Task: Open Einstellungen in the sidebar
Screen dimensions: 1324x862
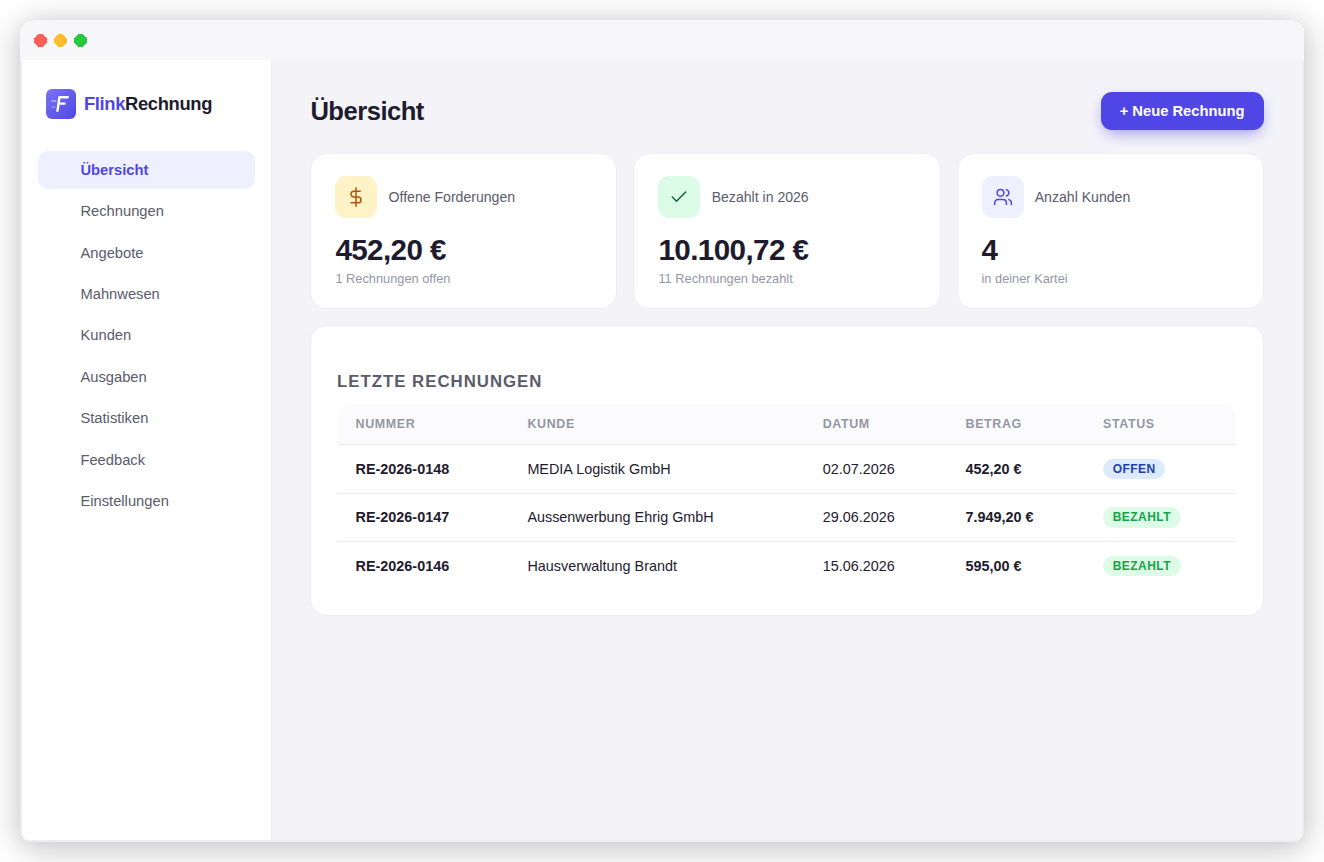Action: point(146,501)
